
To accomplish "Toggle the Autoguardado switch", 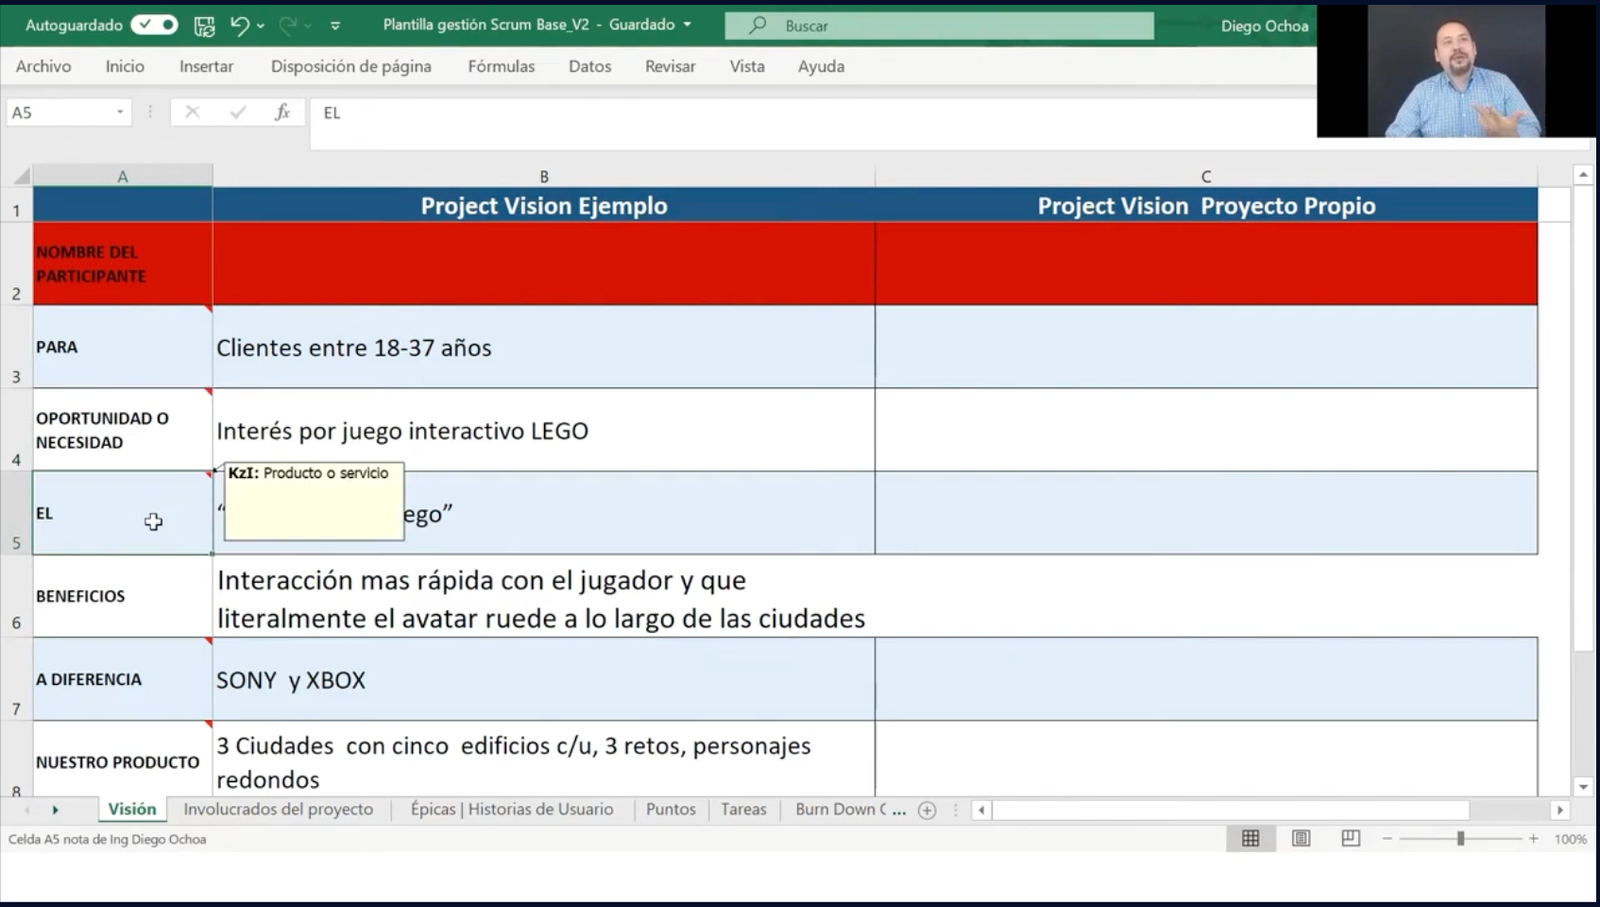I will click(154, 25).
